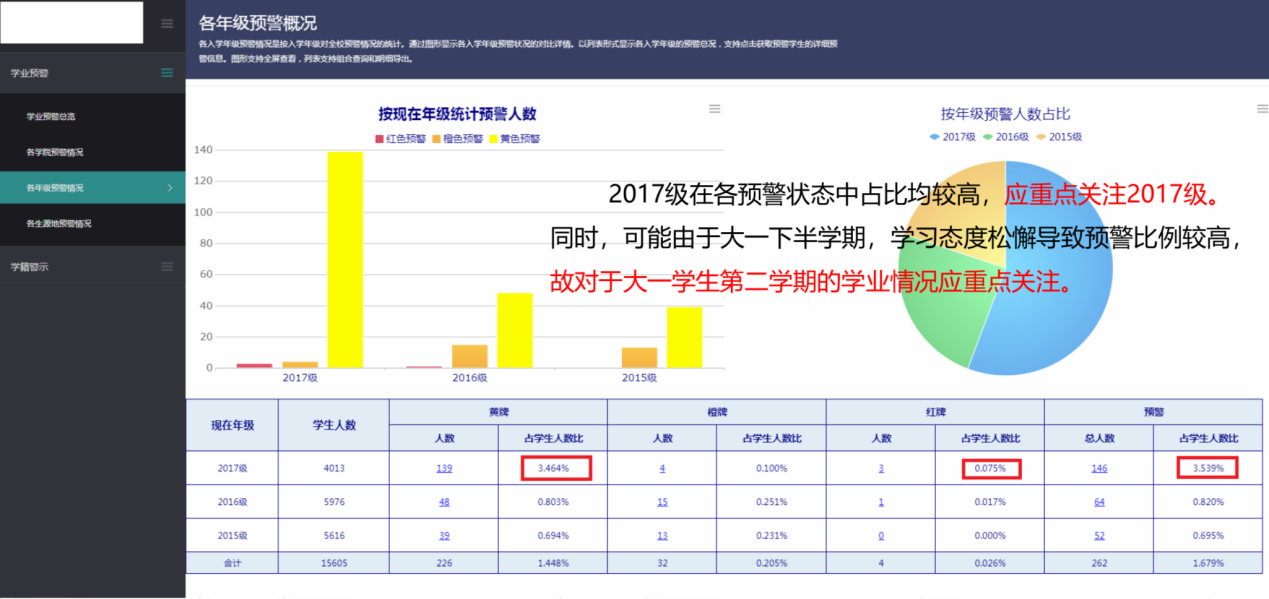The image size is (1269, 599).
Task: Toggle 橙色预警 legend series
Action: [x=457, y=139]
